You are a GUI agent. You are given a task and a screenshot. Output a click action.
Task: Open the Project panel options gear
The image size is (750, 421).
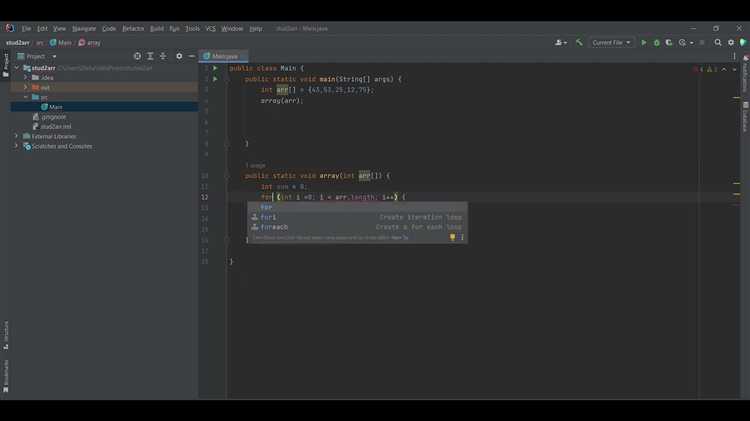coord(179,56)
